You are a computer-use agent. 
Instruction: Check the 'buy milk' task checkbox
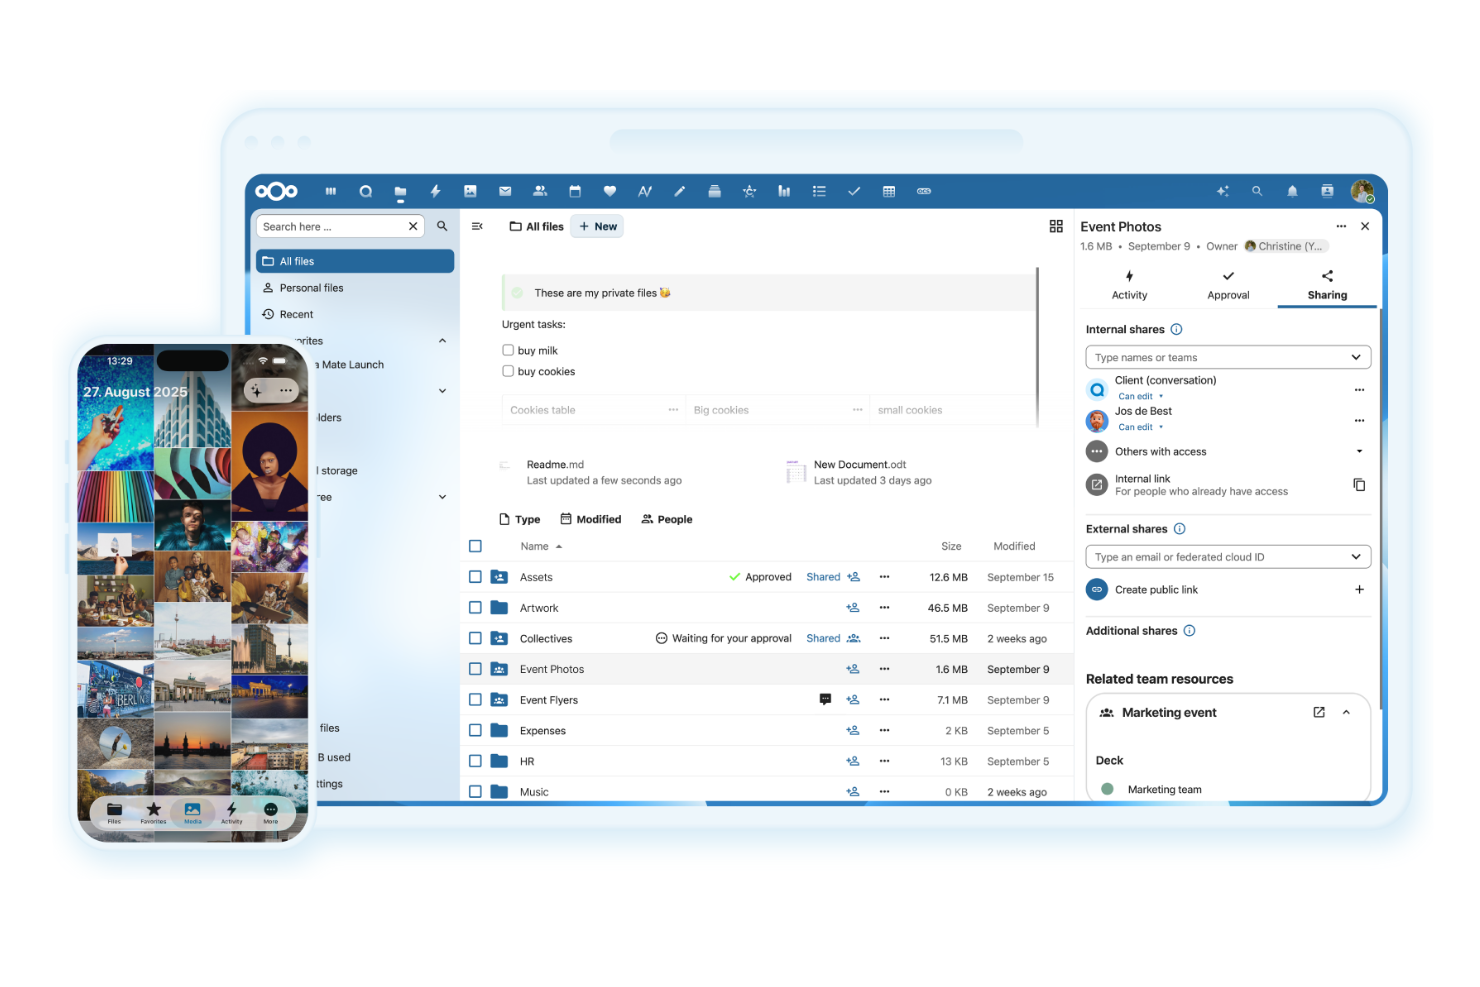508,350
